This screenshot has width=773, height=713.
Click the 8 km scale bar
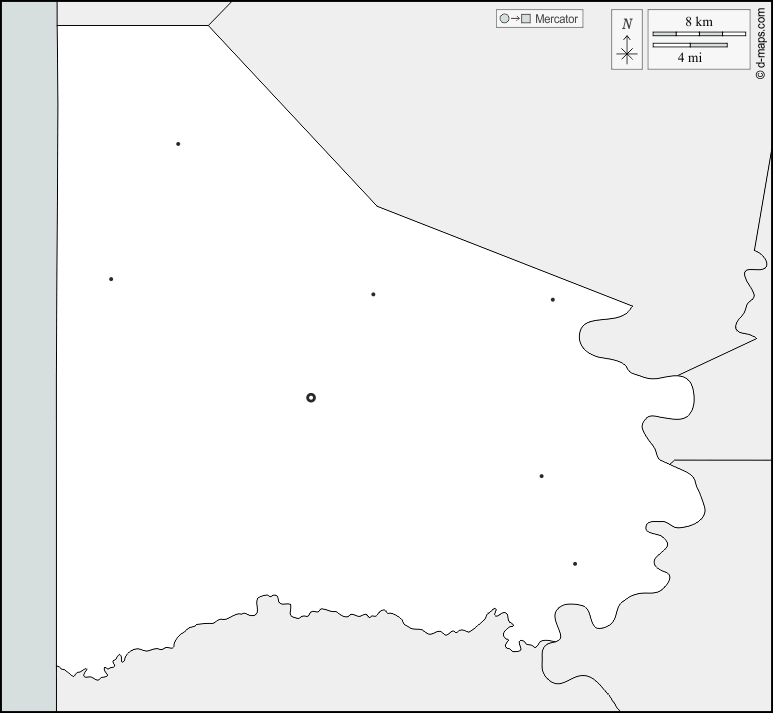(699, 34)
